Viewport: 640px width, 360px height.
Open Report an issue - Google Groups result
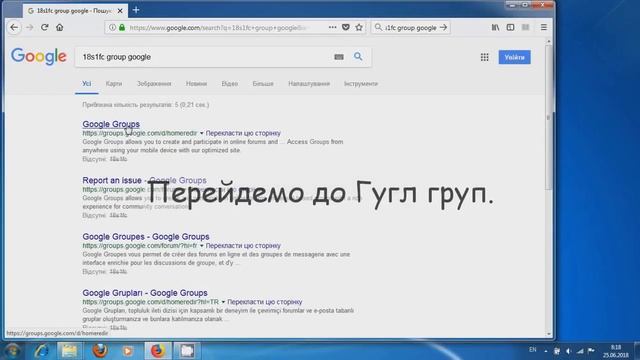coord(144,180)
